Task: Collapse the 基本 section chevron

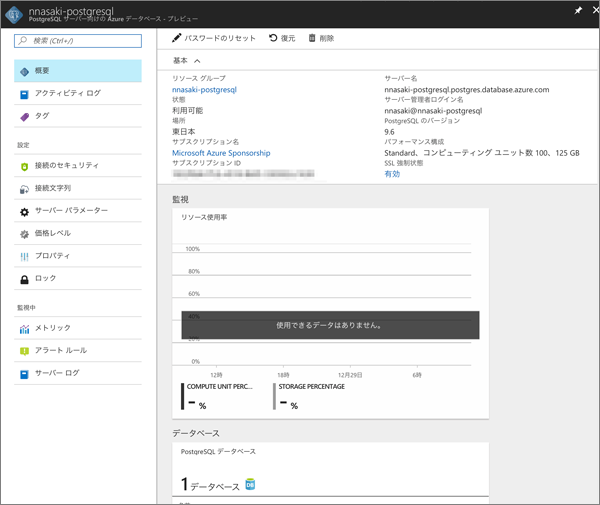Action: [197, 61]
